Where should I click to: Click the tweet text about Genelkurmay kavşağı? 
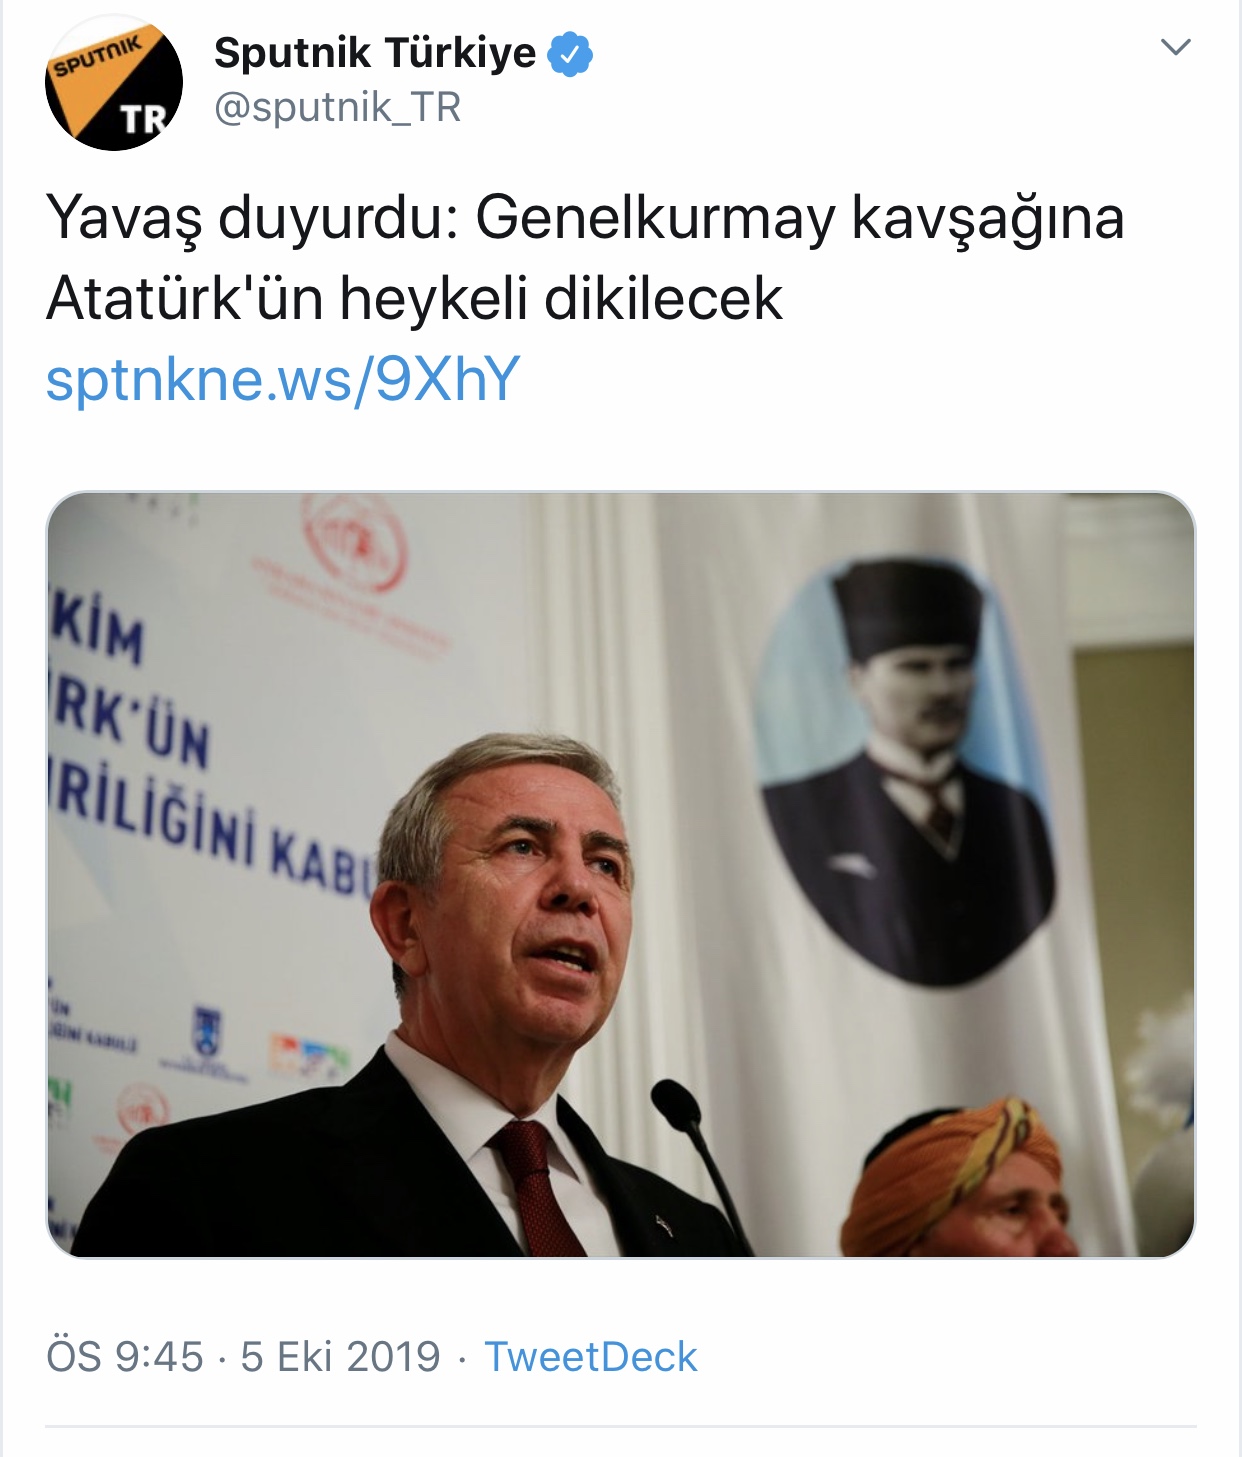point(585,258)
